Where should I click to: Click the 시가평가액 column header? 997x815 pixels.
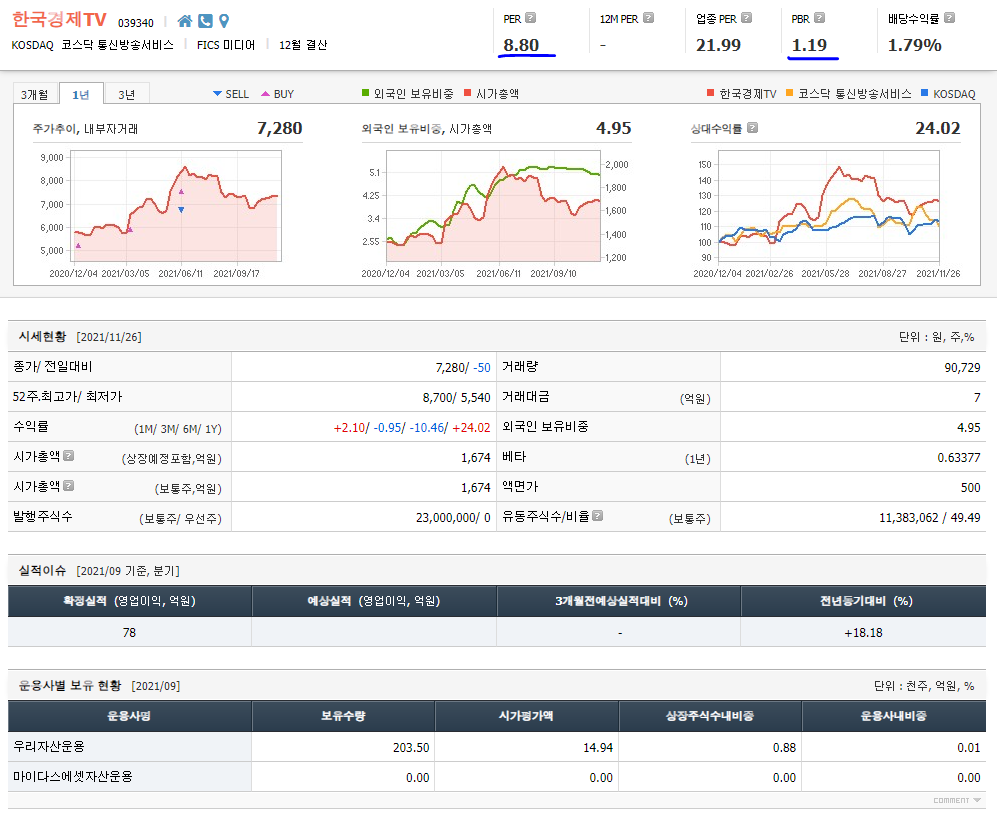(x=526, y=716)
